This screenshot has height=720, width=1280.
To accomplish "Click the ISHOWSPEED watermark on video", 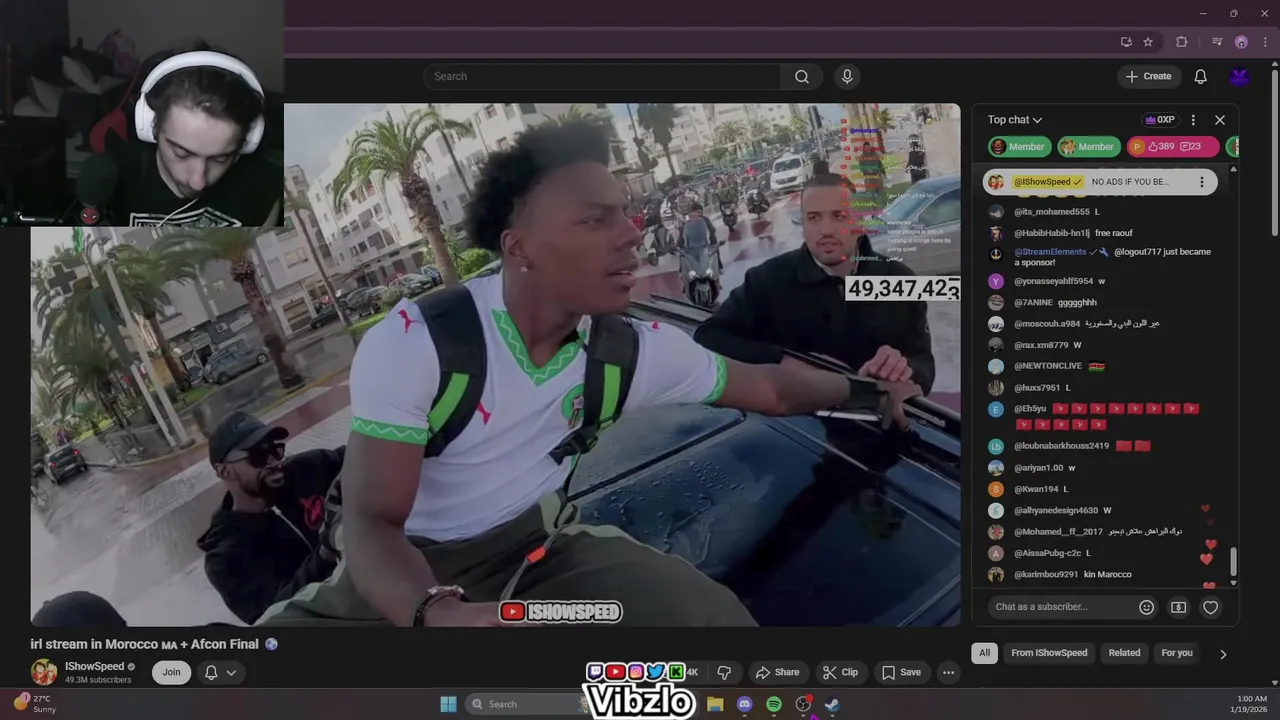I will pos(561,612).
